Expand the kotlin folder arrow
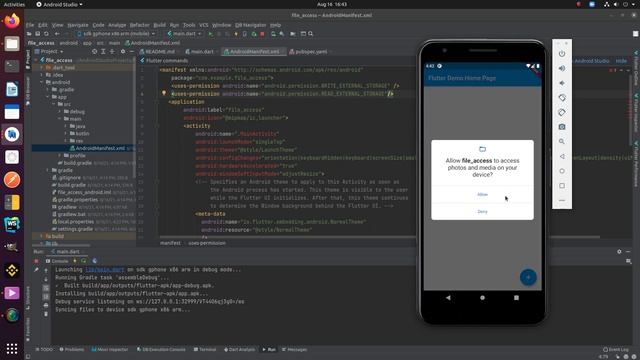The width and height of the screenshot is (640, 360). 66,133
